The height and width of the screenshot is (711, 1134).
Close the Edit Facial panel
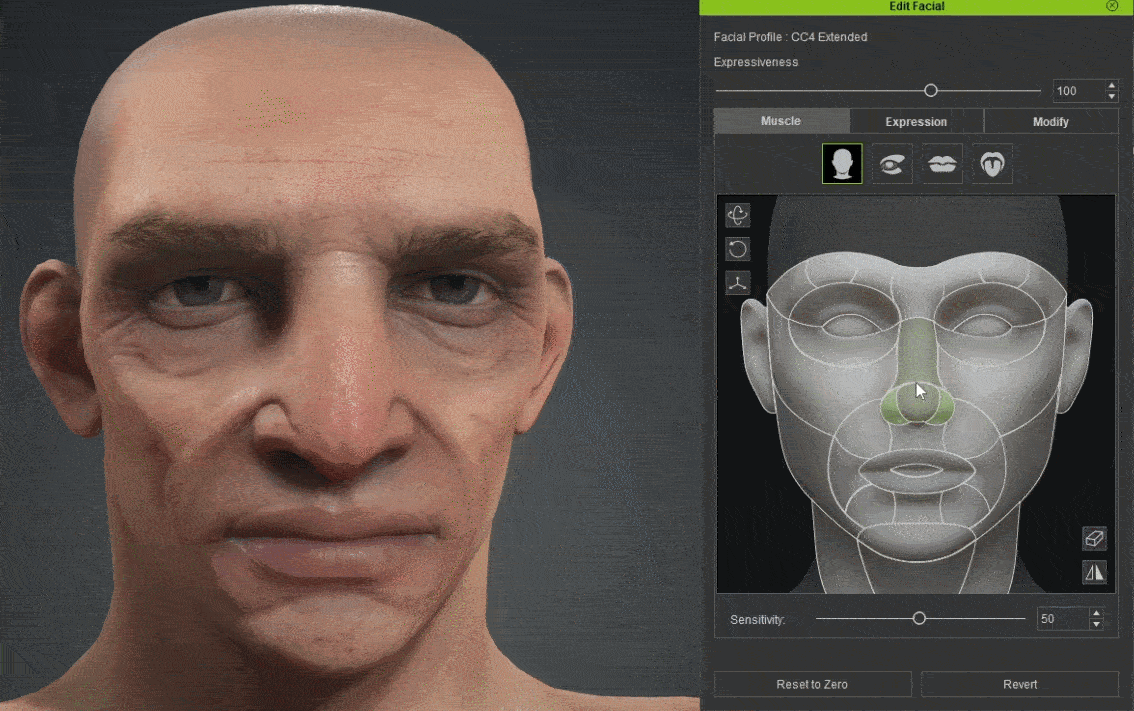coord(1112,6)
